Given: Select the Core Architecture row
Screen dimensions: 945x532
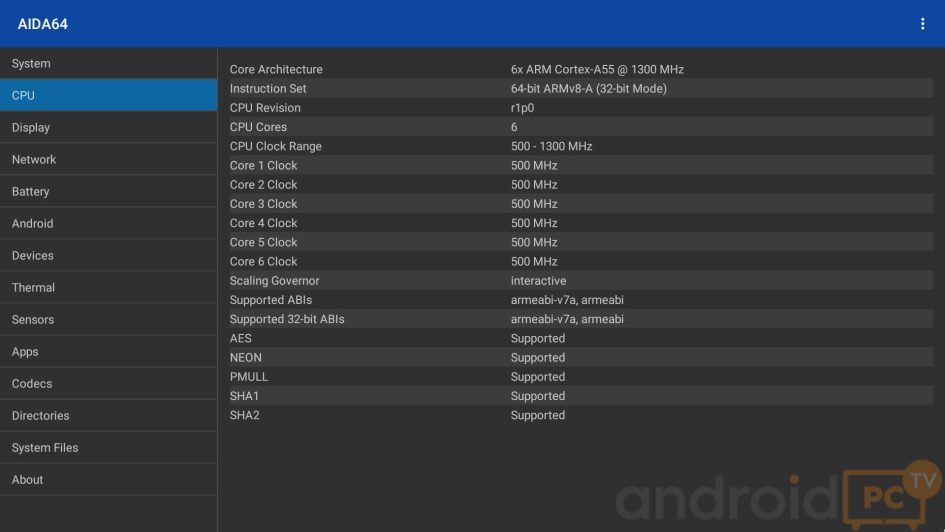Looking at the screenshot, I should [x=580, y=70].
